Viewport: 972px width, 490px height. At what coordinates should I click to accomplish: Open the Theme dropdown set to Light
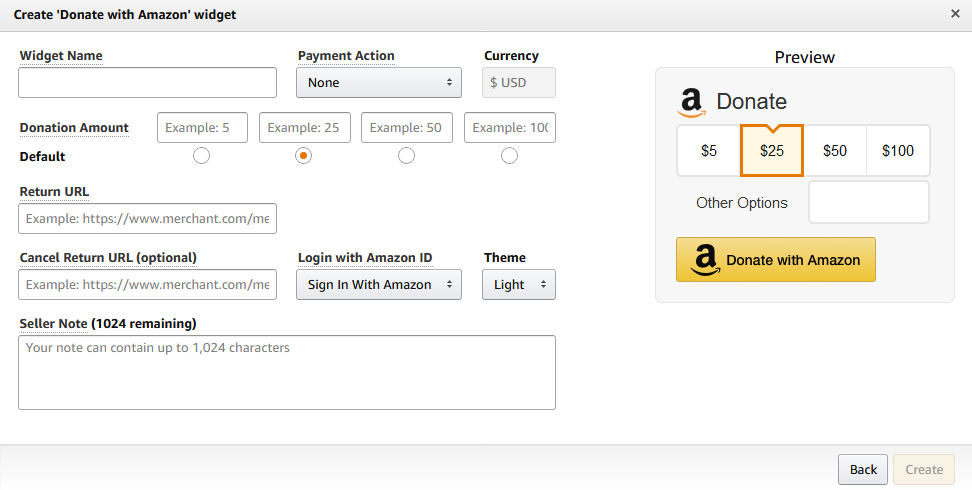point(518,284)
